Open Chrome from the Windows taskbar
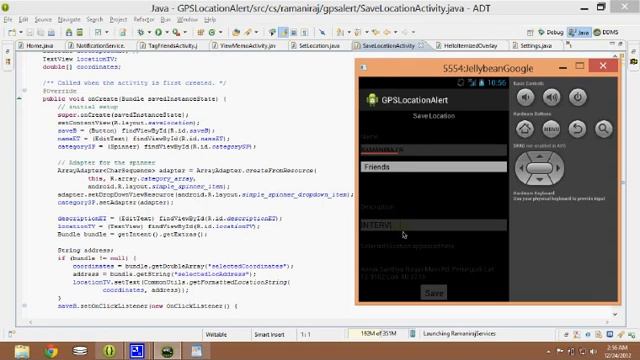Screen dimensions: 640x360 51,351
